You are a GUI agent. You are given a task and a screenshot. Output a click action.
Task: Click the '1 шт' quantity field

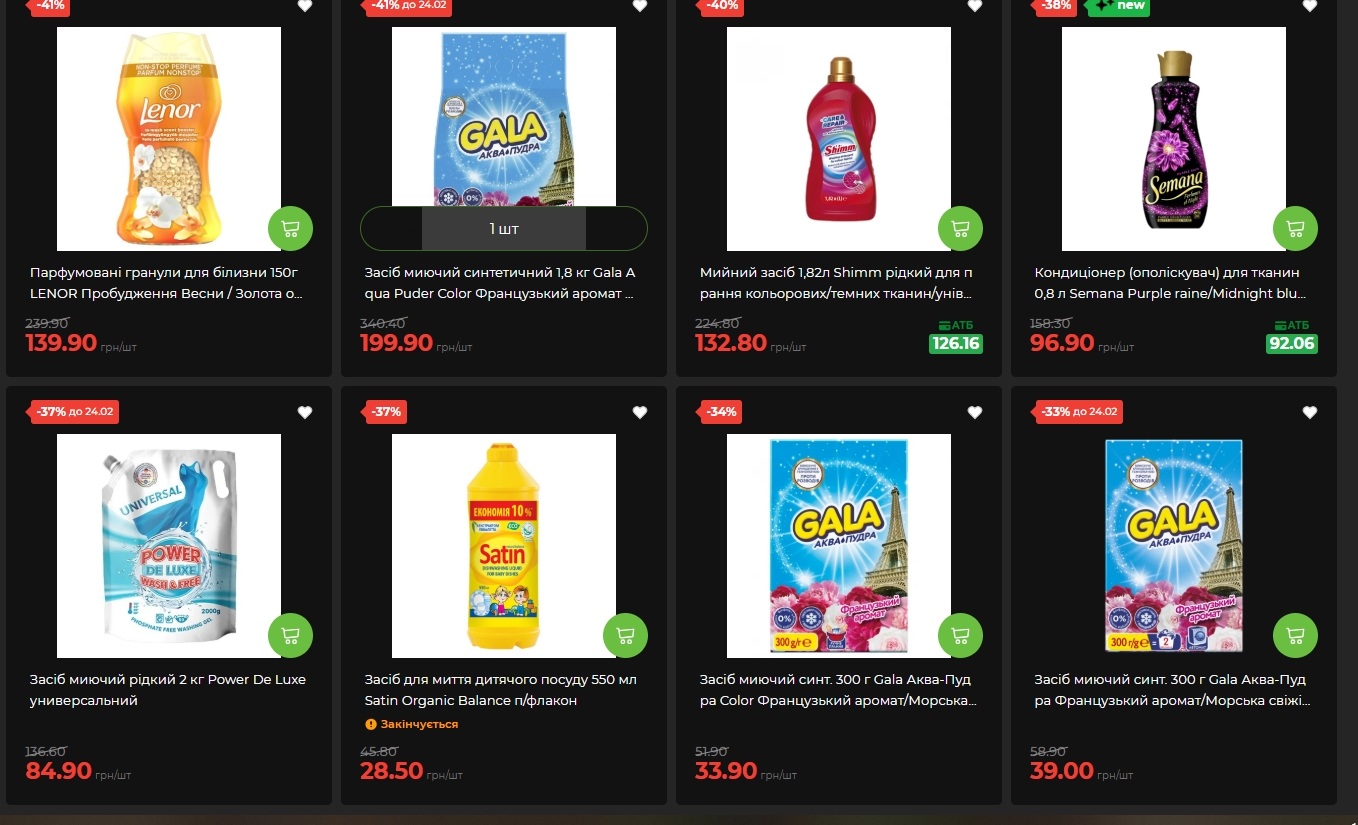504,229
